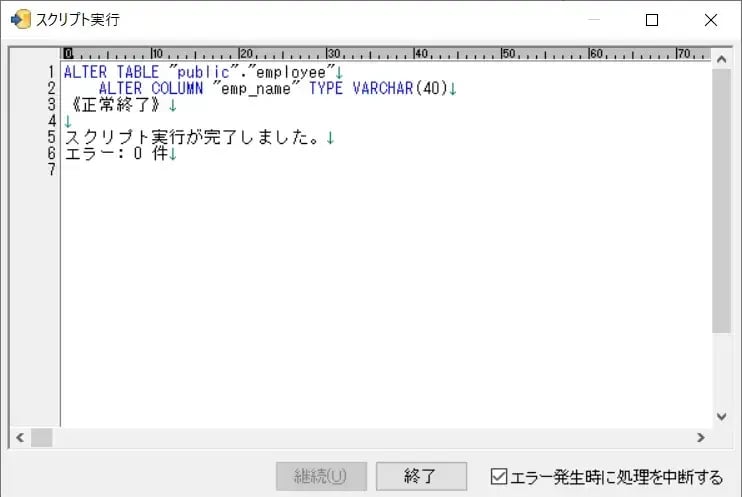Click the horizontal scrollbar right arrow
The image size is (742, 497).
(700, 438)
